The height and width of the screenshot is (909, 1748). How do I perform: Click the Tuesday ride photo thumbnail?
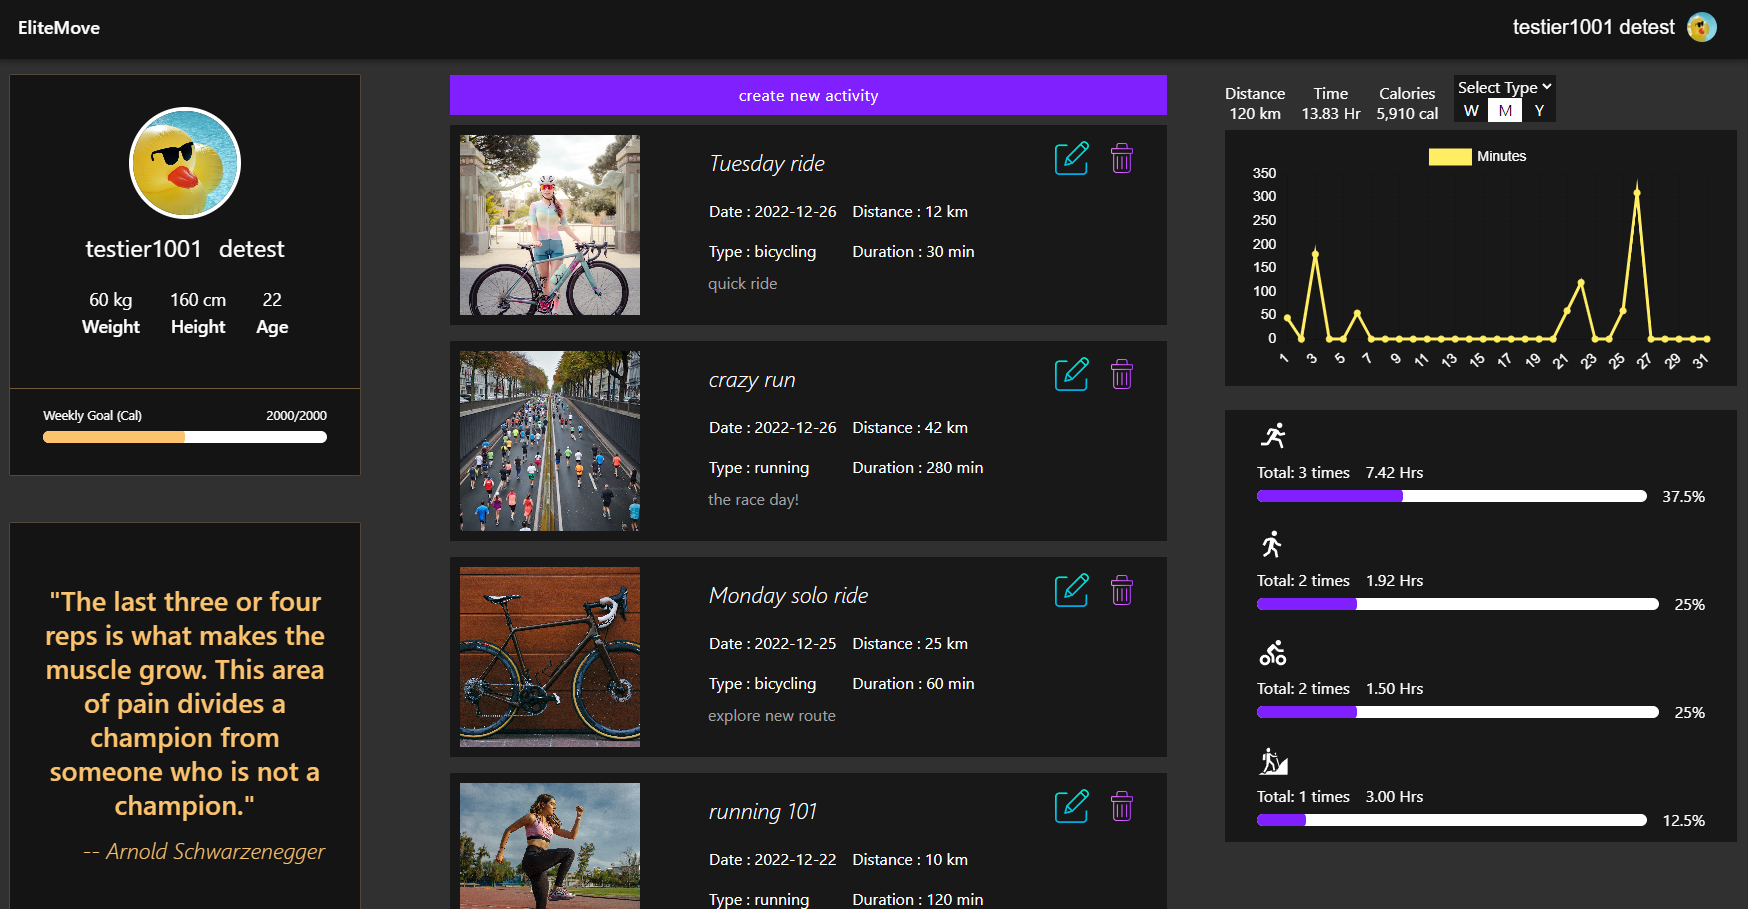point(549,225)
